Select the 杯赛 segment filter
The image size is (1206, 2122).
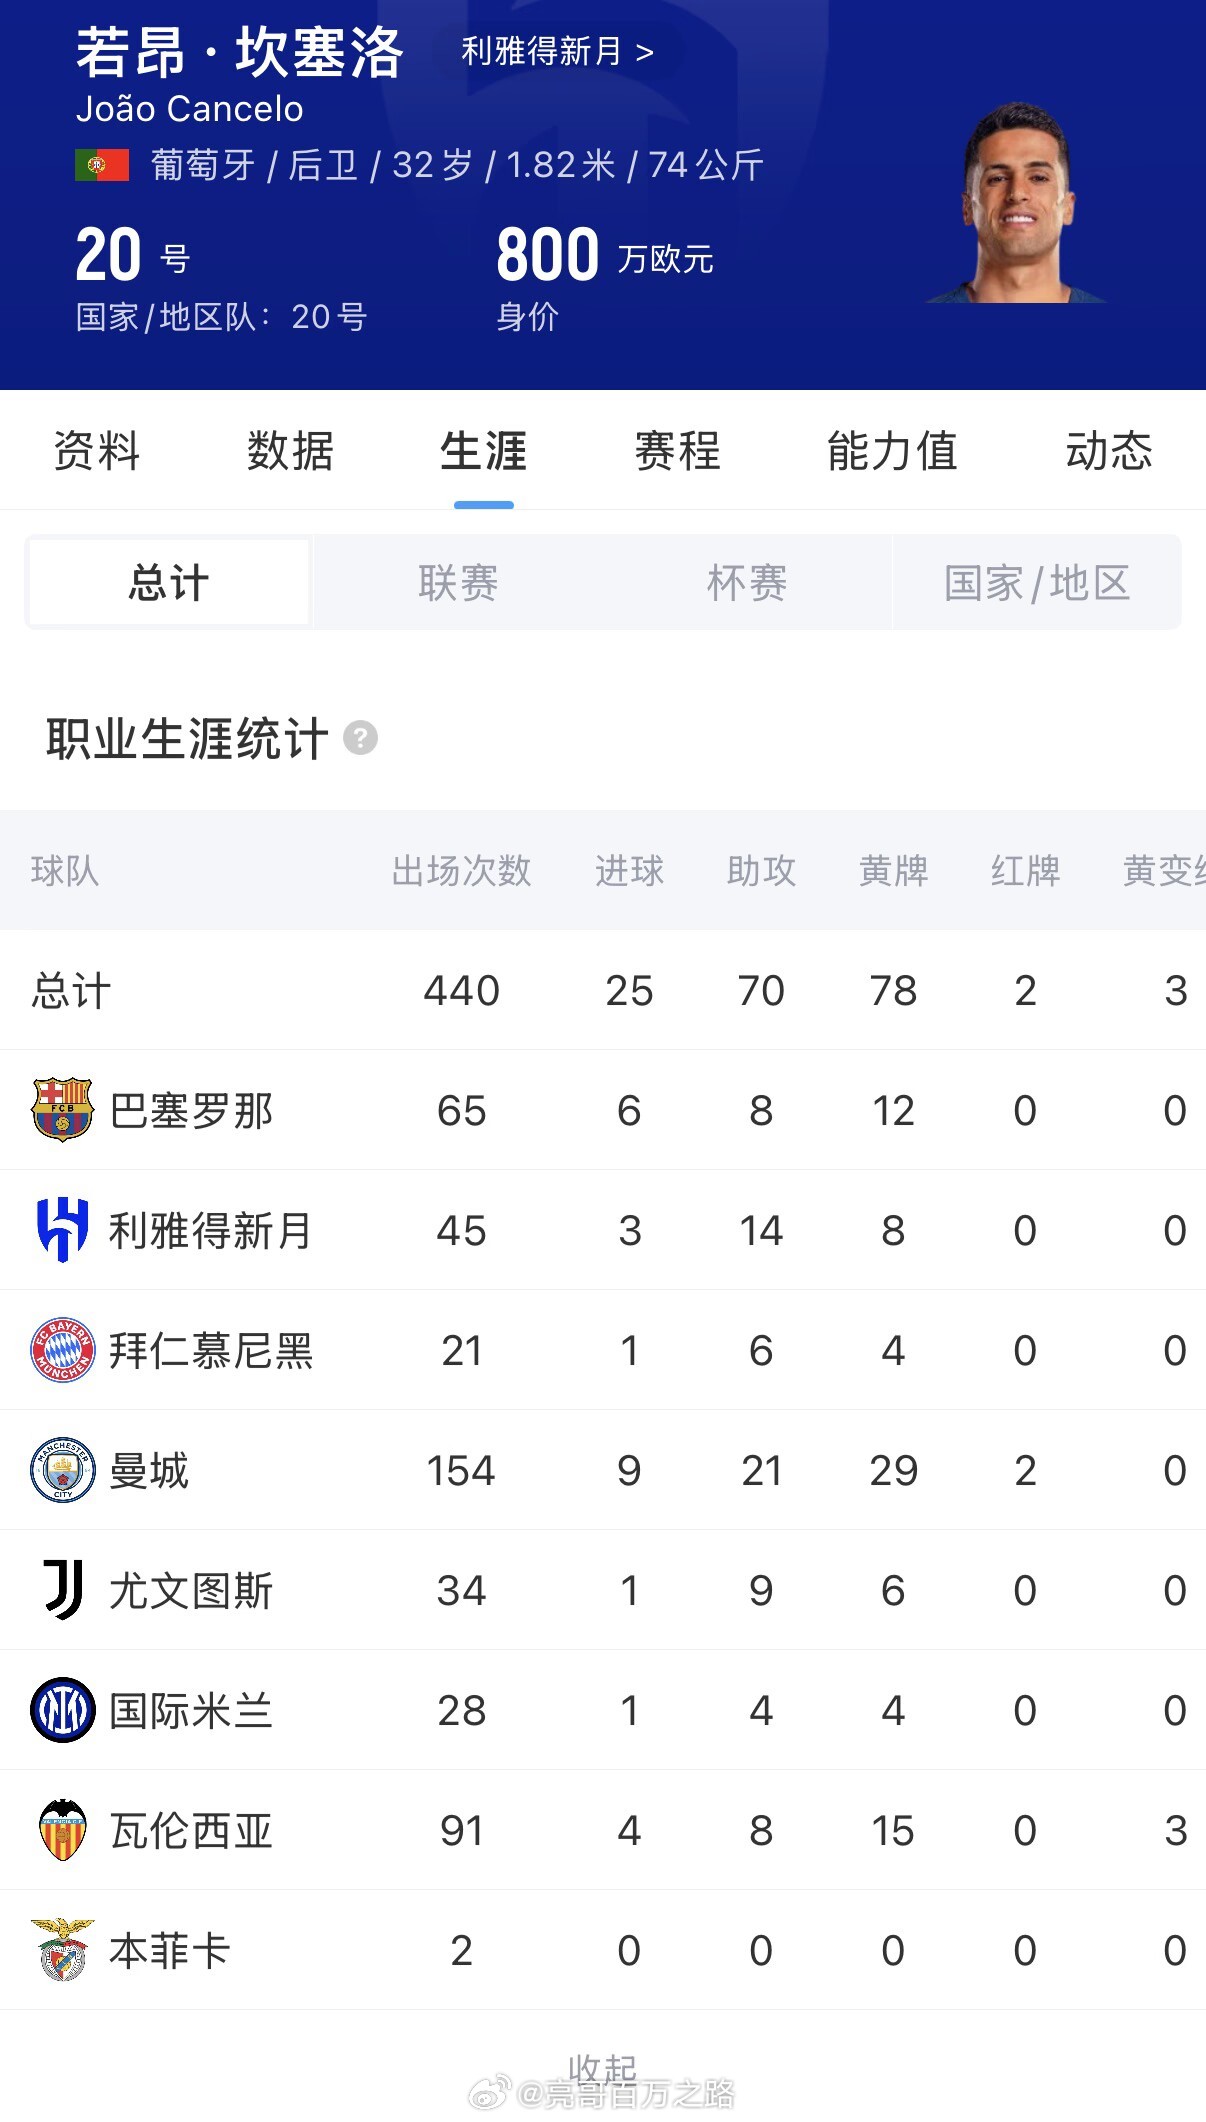(x=747, y=582)
